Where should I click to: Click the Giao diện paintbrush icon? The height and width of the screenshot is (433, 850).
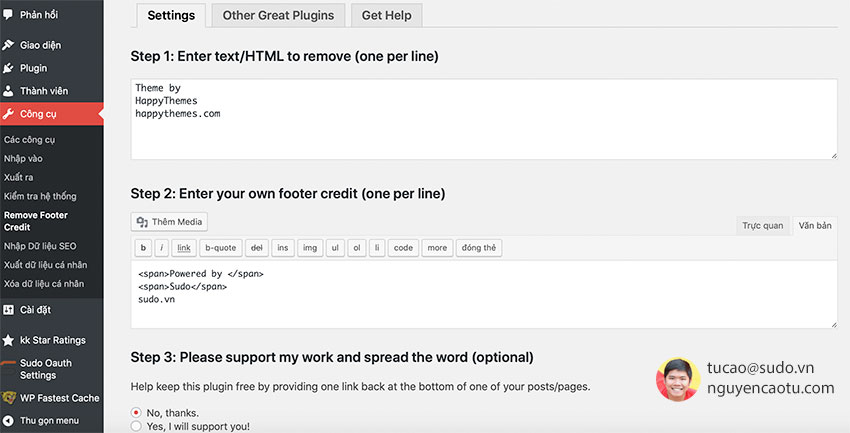tap(8, 45)
